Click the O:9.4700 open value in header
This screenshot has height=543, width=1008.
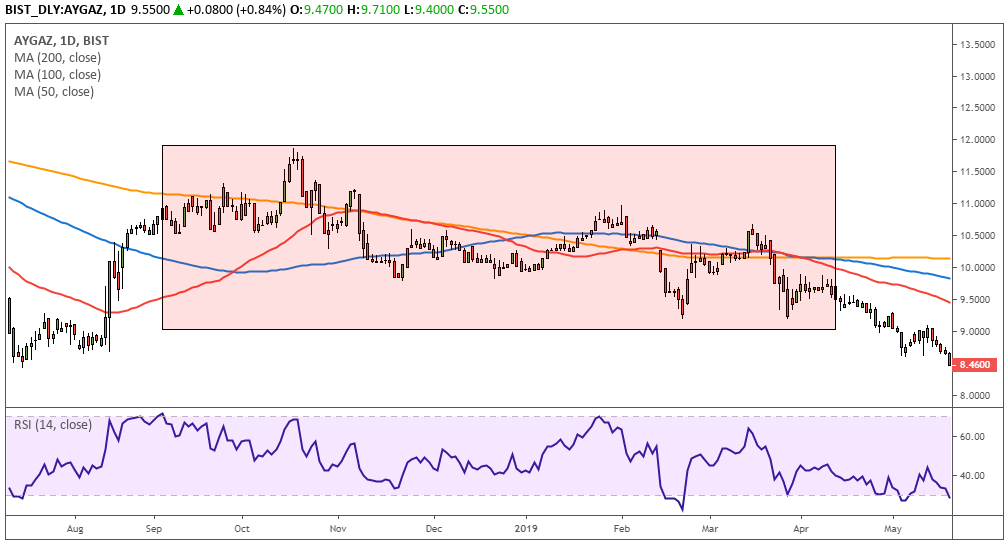tap(316, 10)
